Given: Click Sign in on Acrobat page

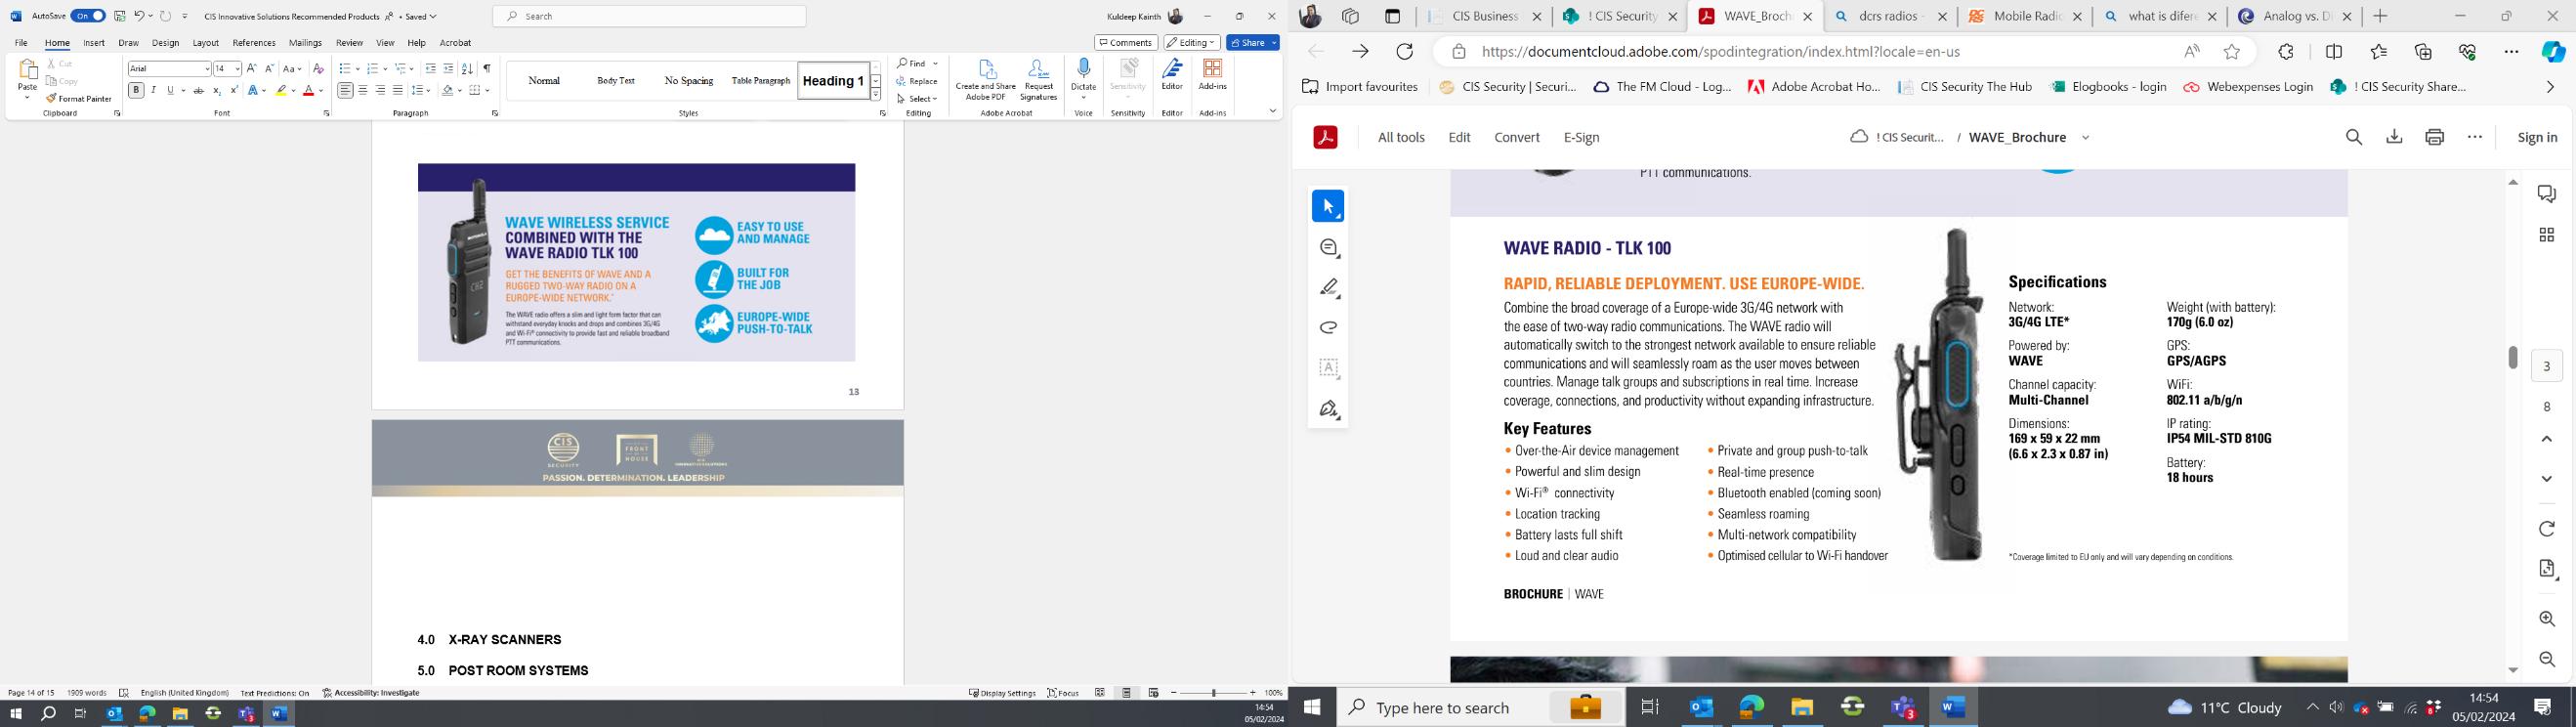Looking at the screenshot, I should point(2537,138).
